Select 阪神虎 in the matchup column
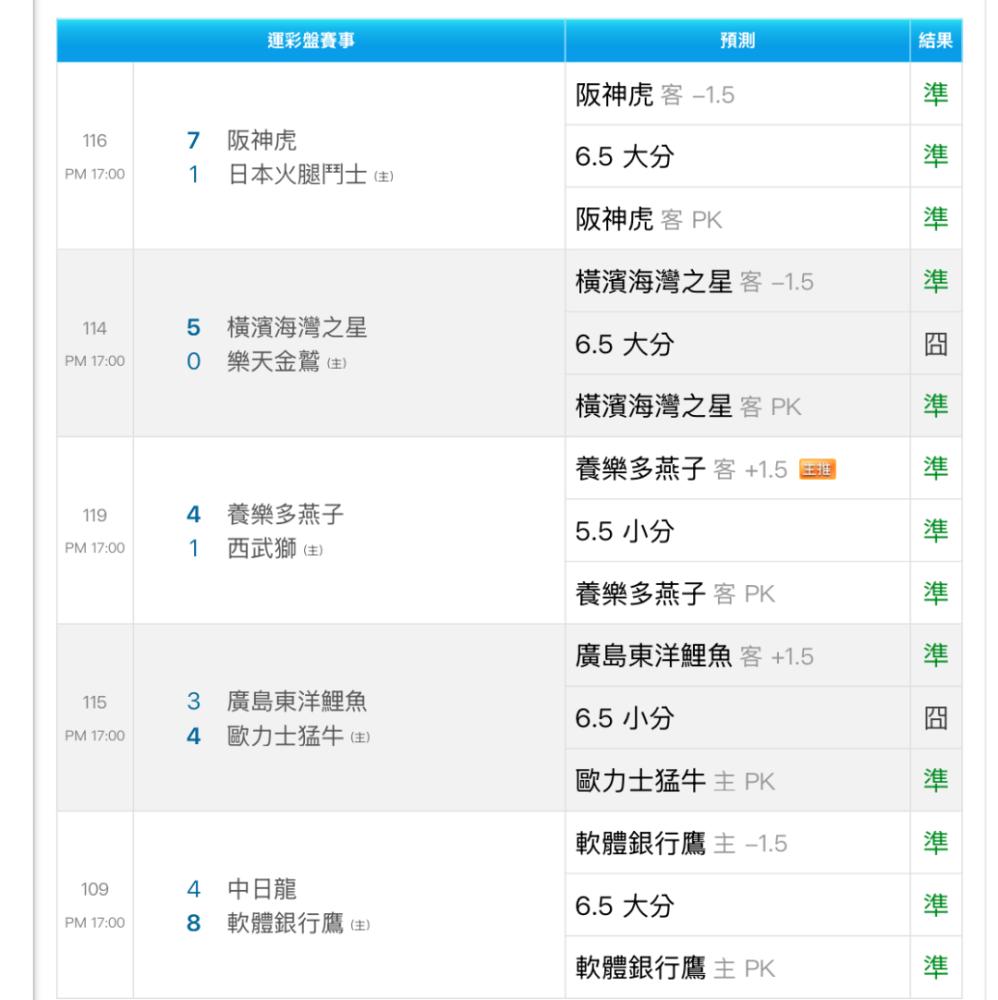The image size is (998, 1000). click(x=262, y=140)
